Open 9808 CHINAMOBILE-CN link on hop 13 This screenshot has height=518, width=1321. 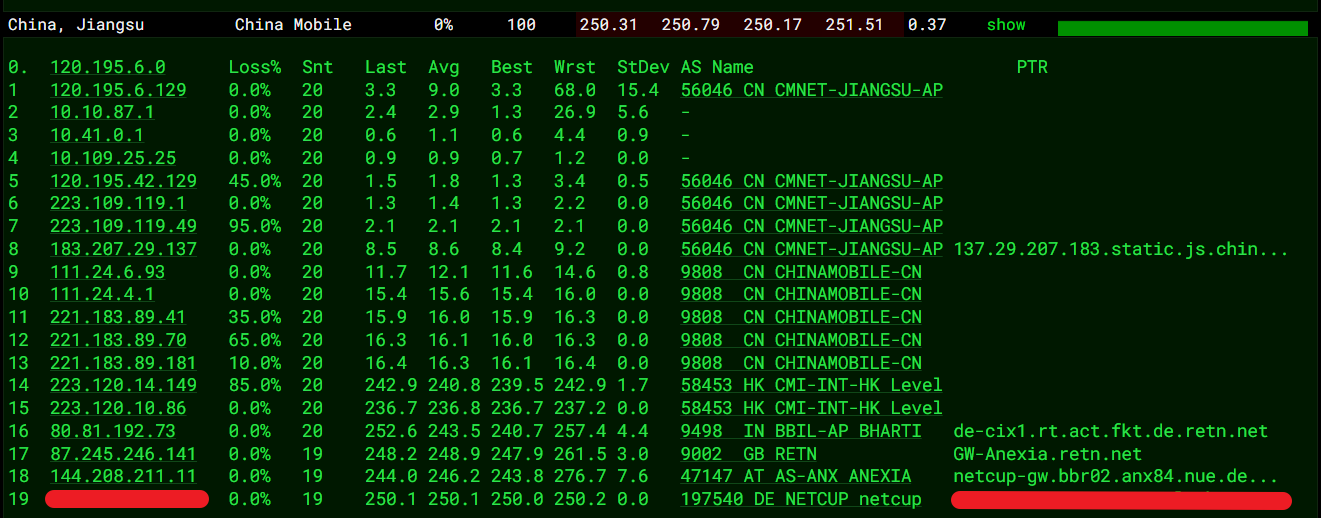click(x=801, y=363)
